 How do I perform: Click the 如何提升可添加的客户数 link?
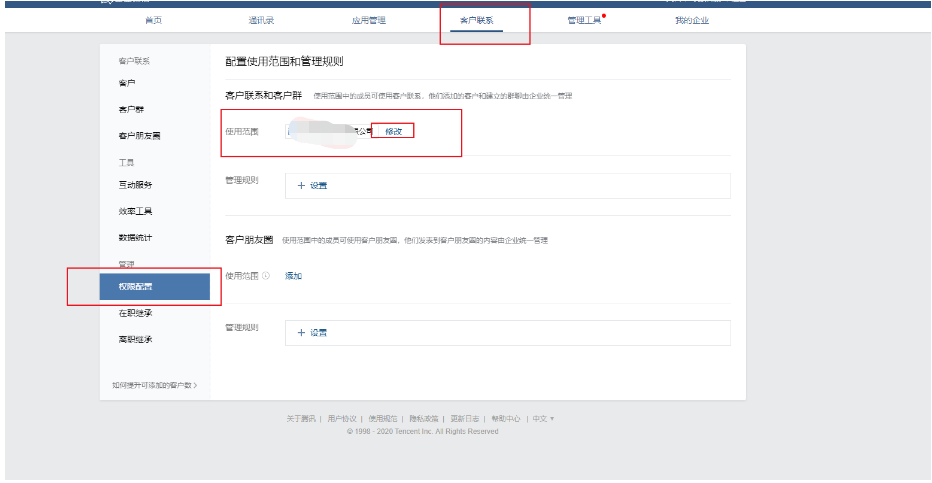point(155,385)
